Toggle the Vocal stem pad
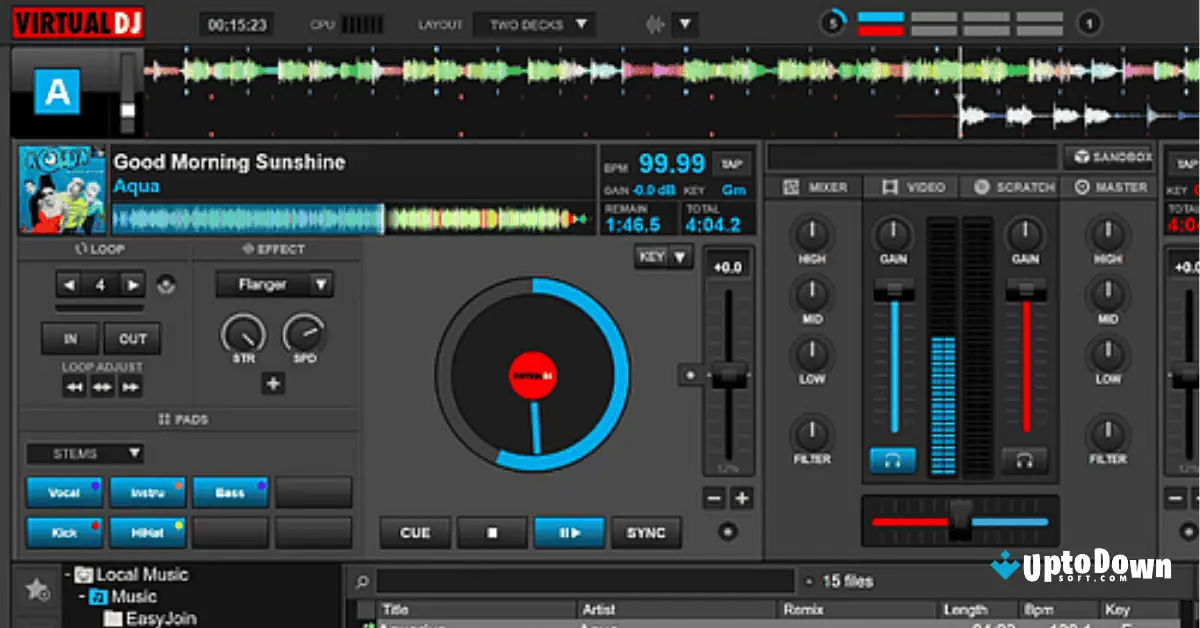 64,491
